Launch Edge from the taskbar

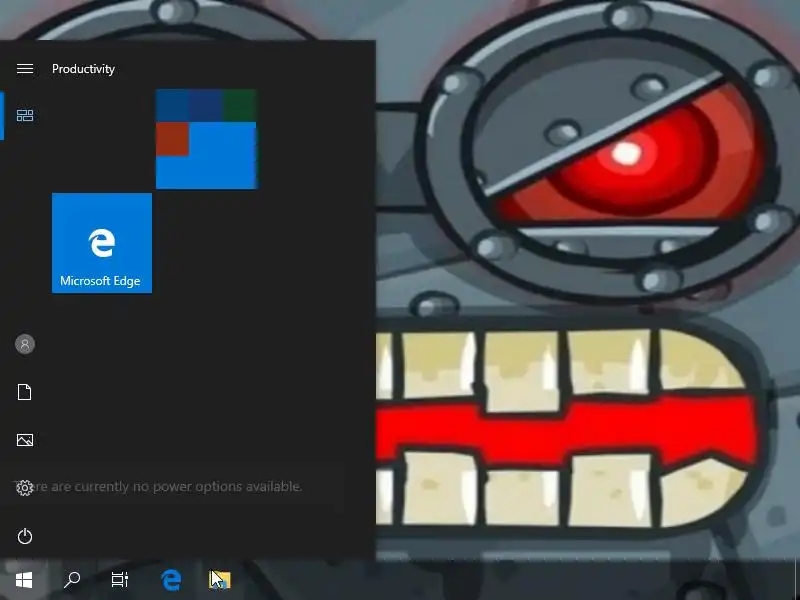point(171,580)
